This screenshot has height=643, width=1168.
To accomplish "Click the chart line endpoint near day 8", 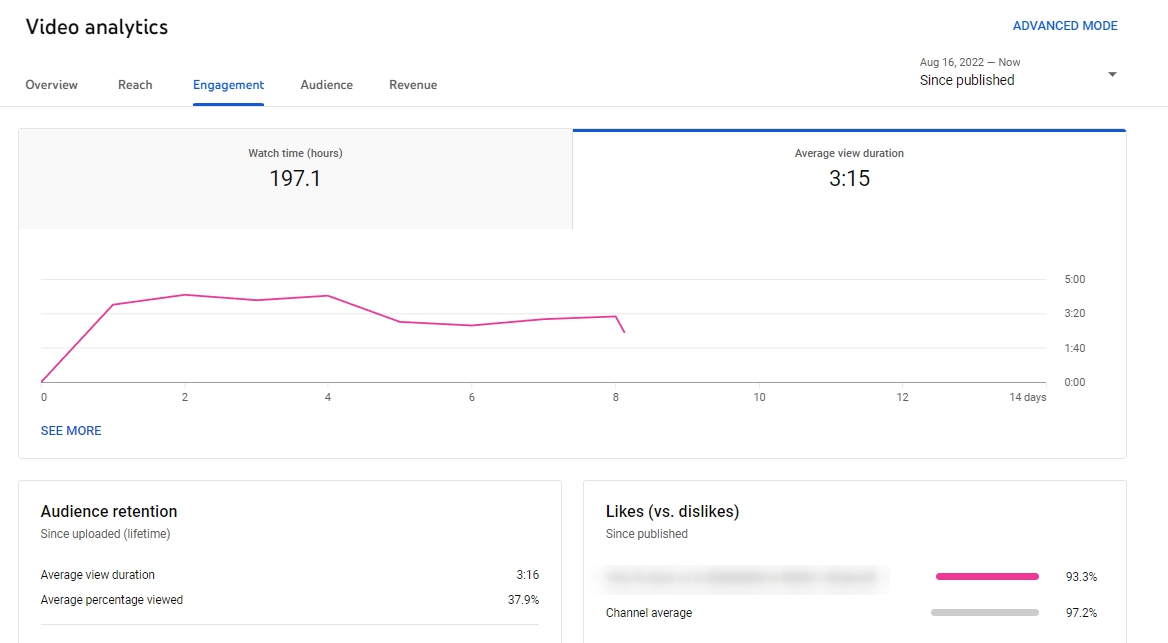I will (x=624, y=332).
